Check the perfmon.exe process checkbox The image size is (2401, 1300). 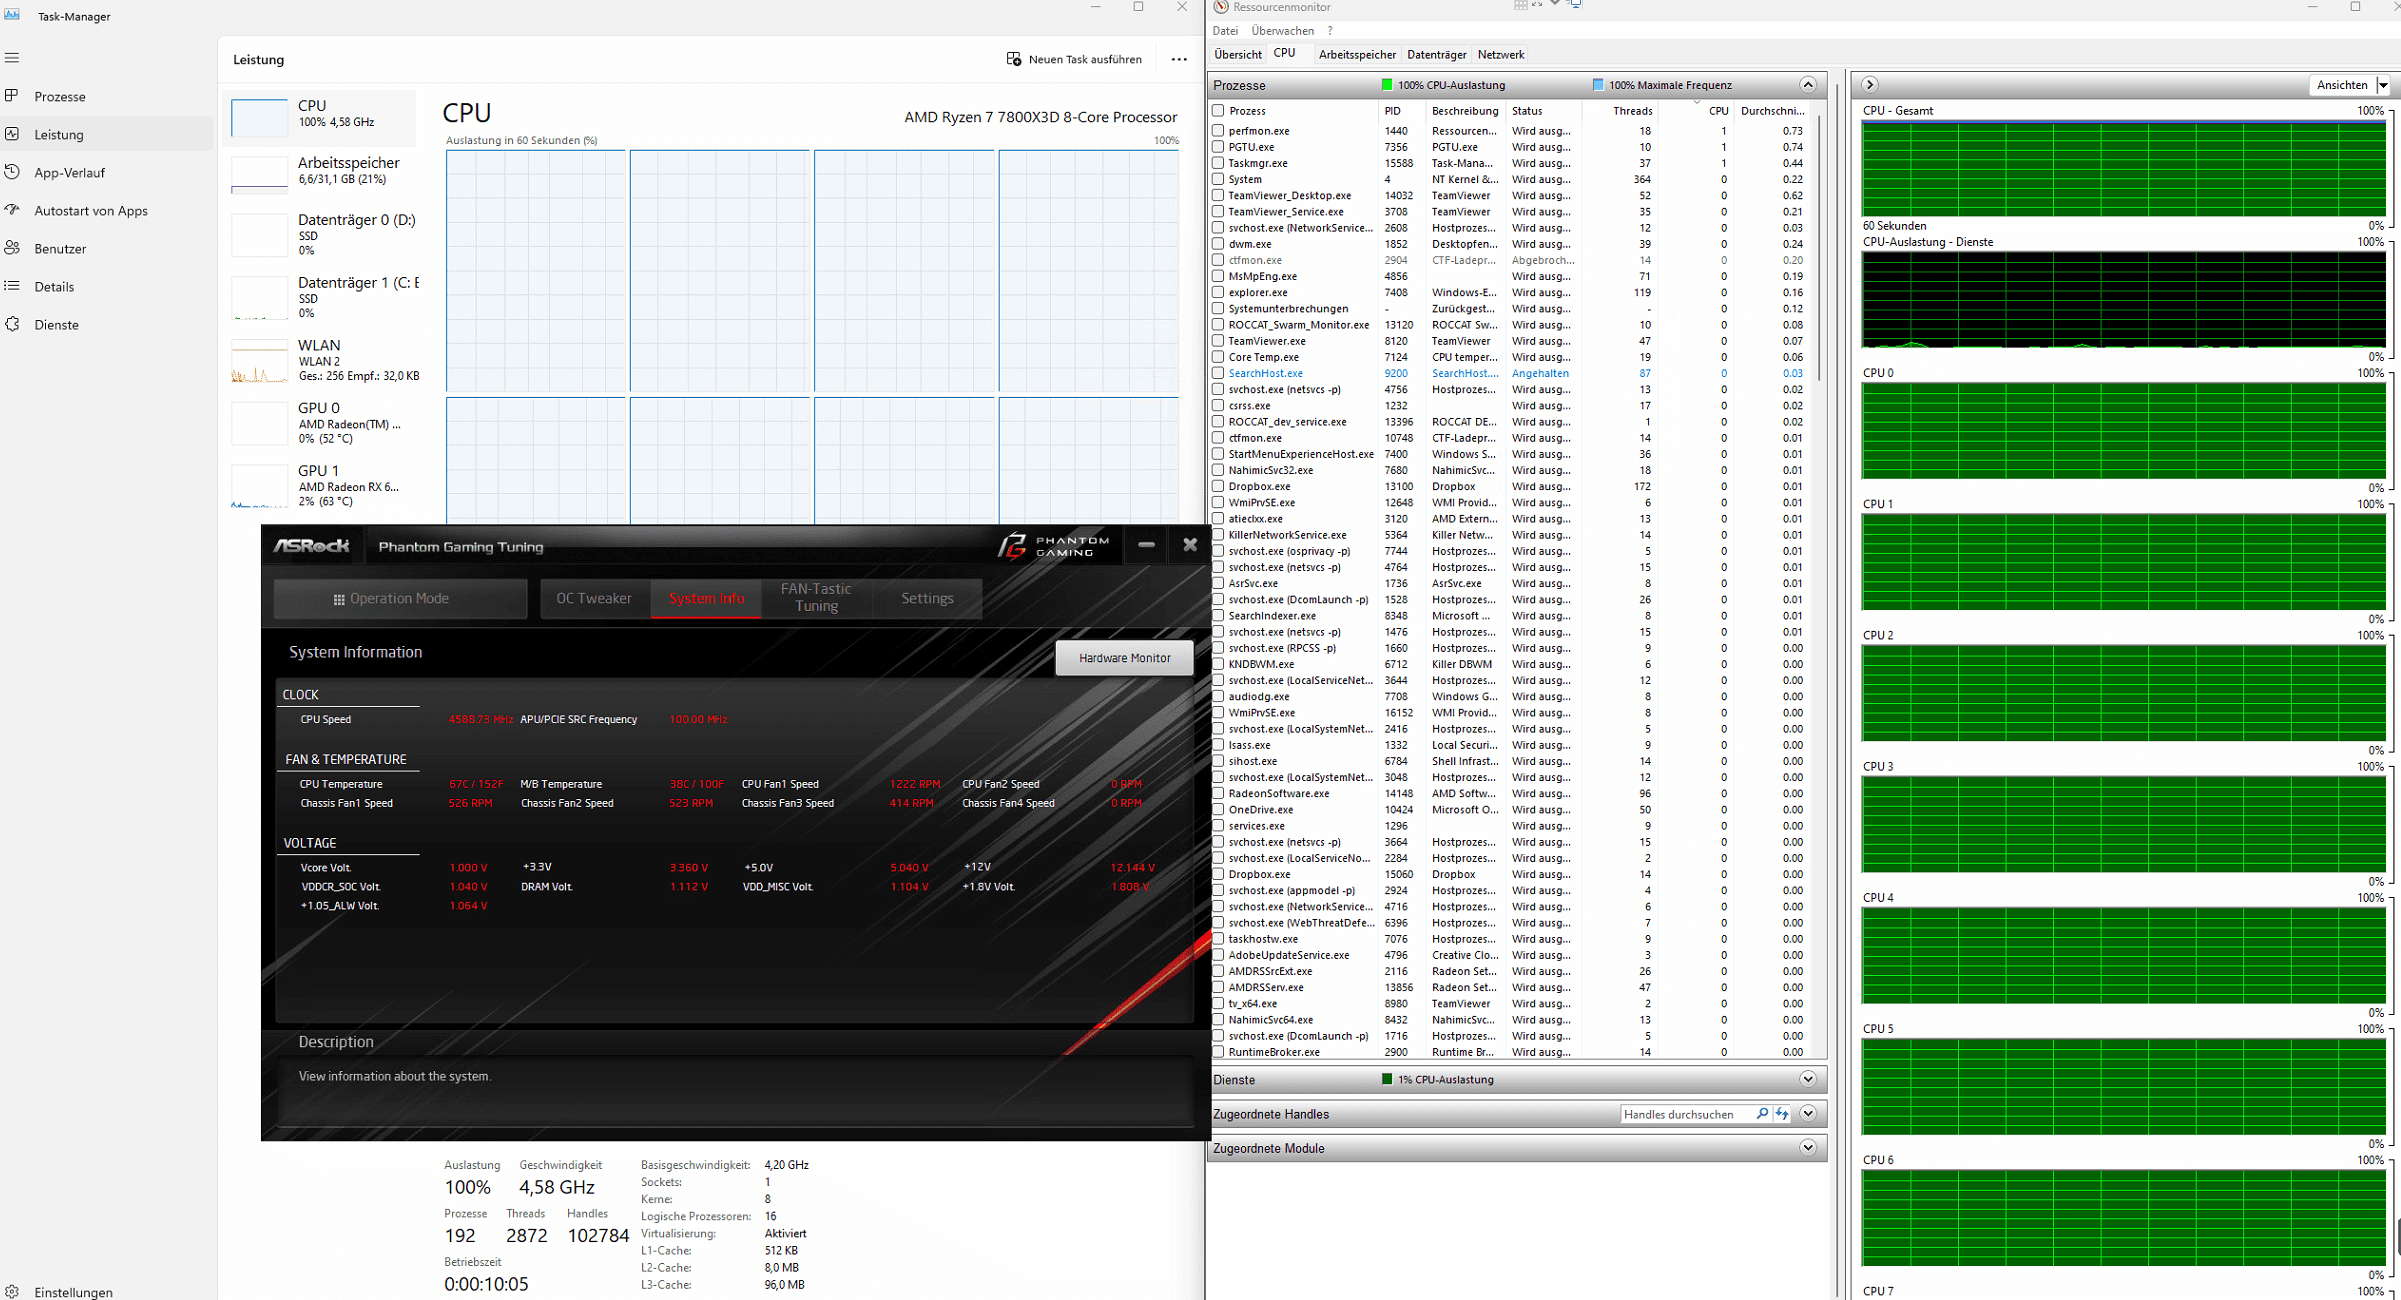tap(1218, 131)
